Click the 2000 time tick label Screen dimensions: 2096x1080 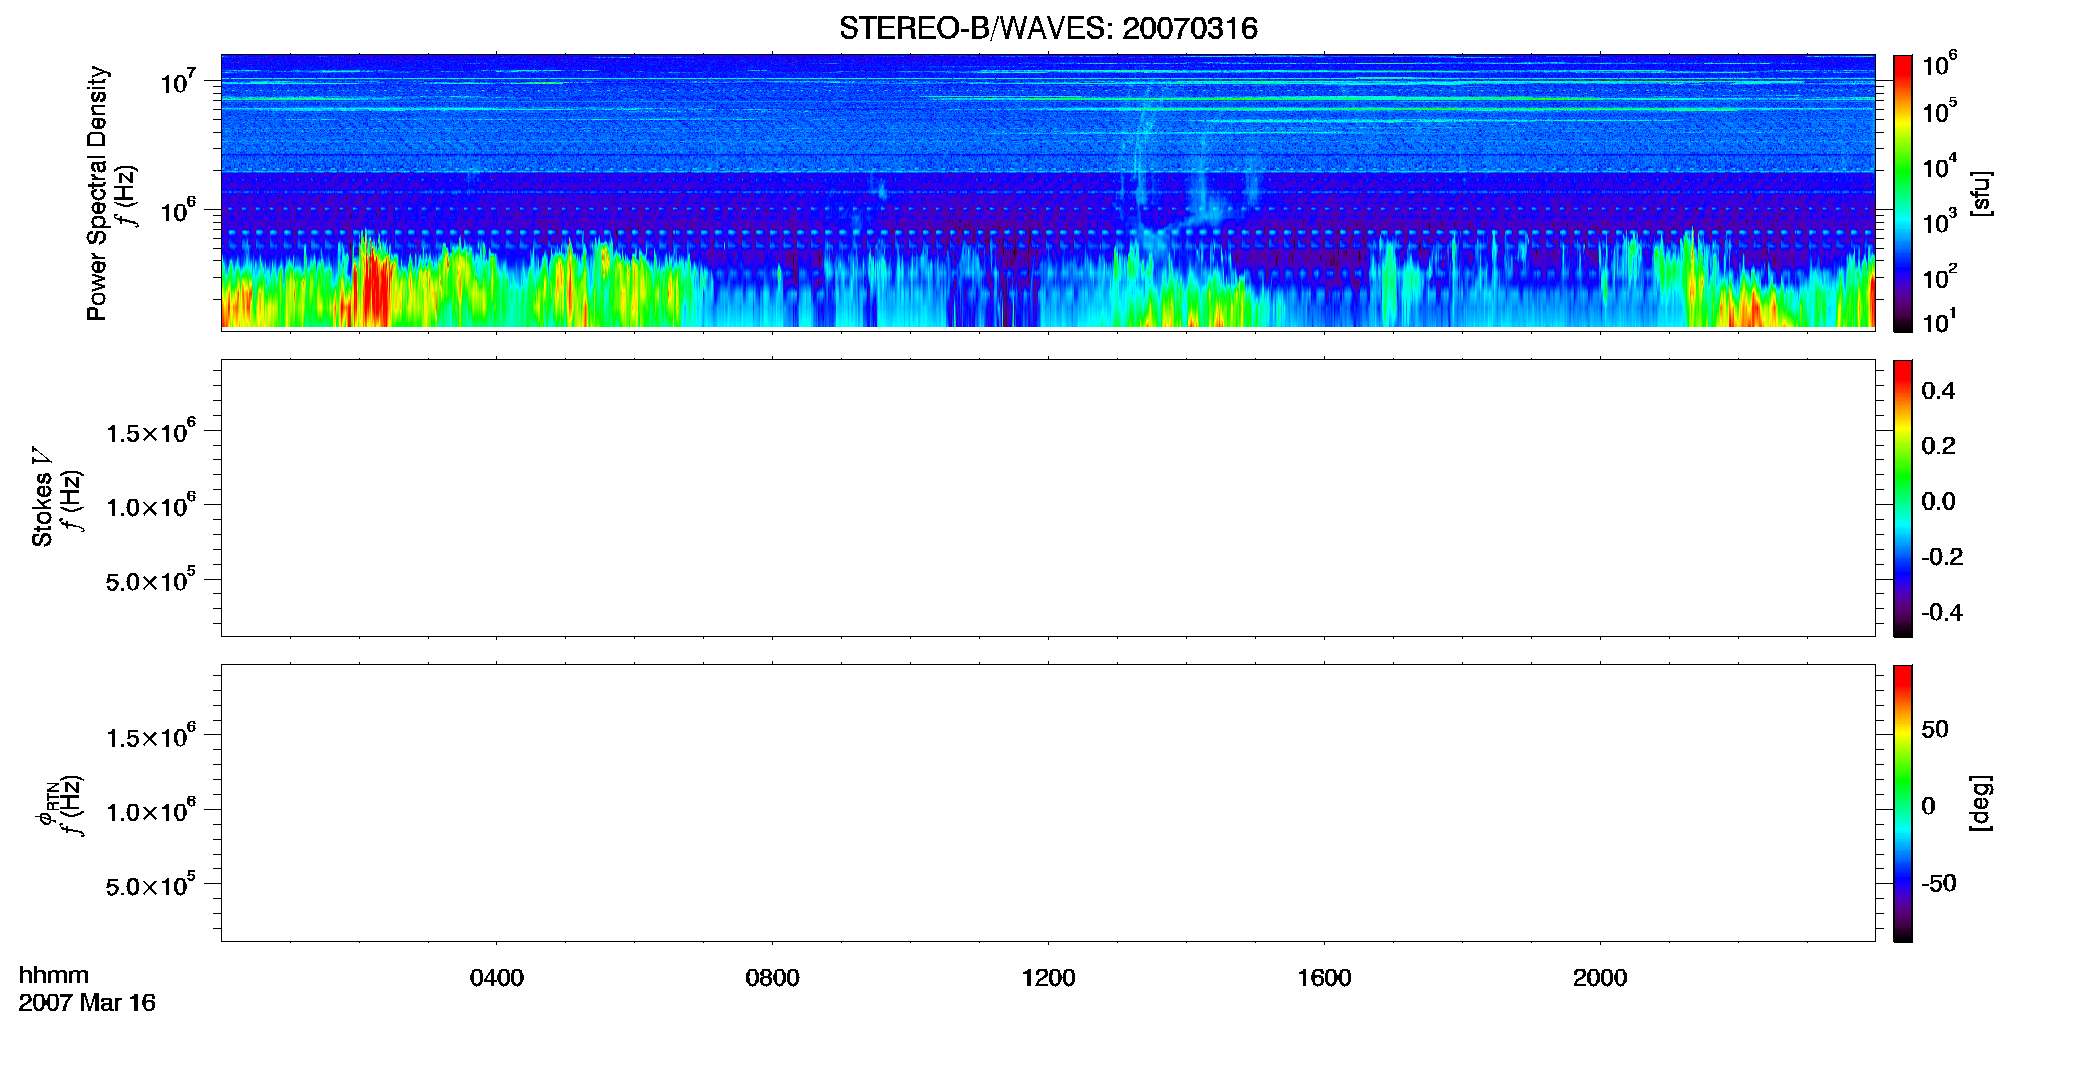(x=1600, y=978)
